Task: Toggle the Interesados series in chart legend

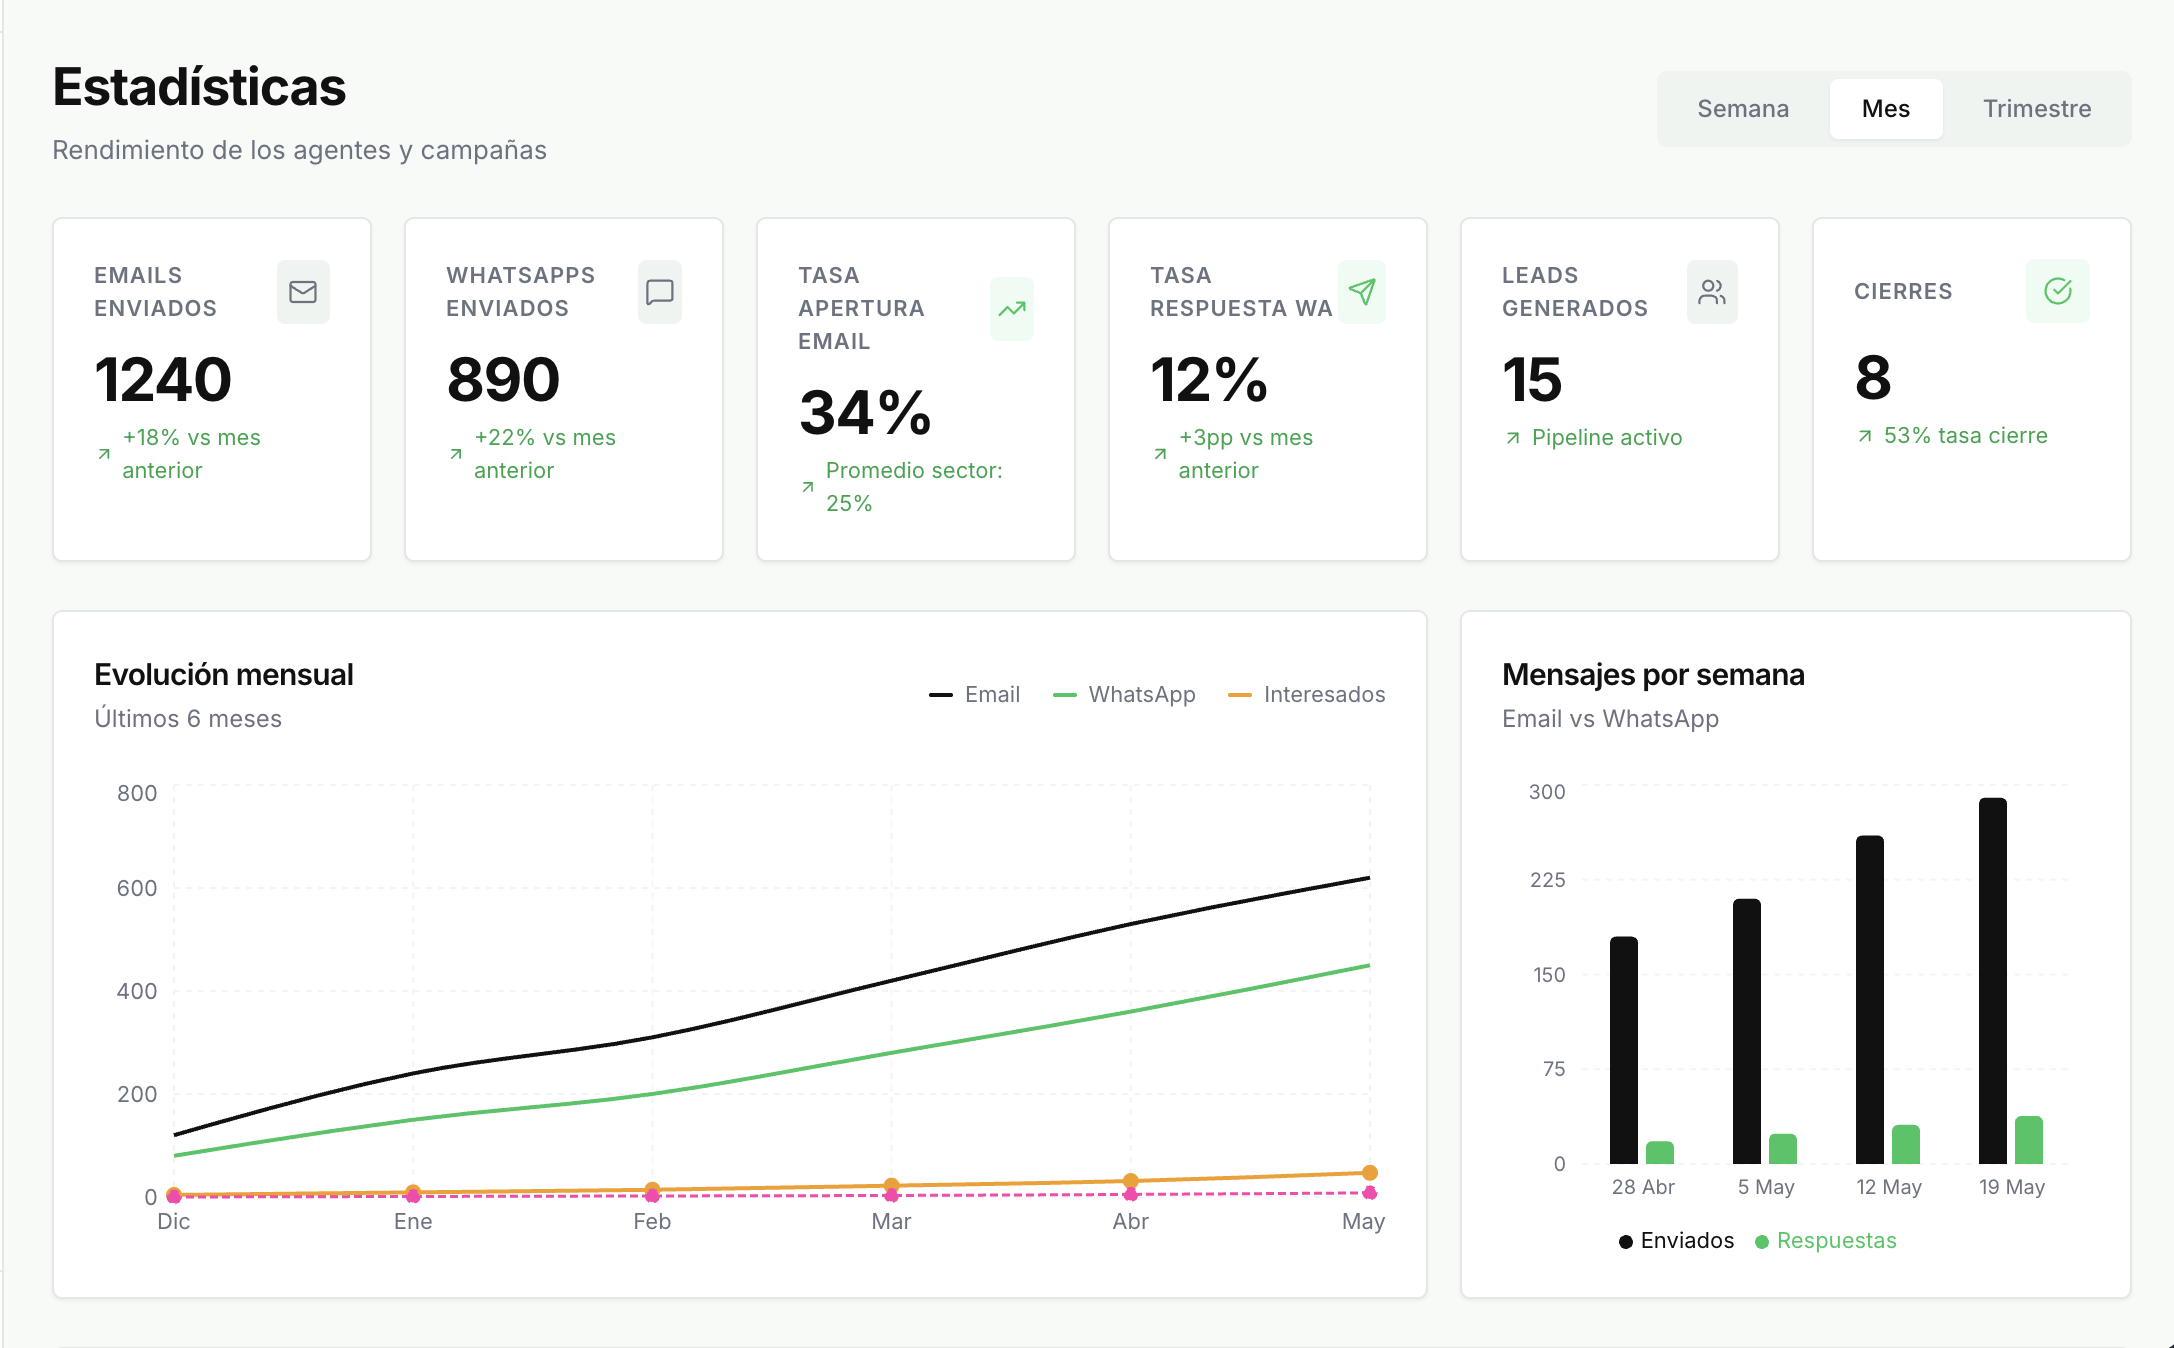Action: pos(1306,695)
